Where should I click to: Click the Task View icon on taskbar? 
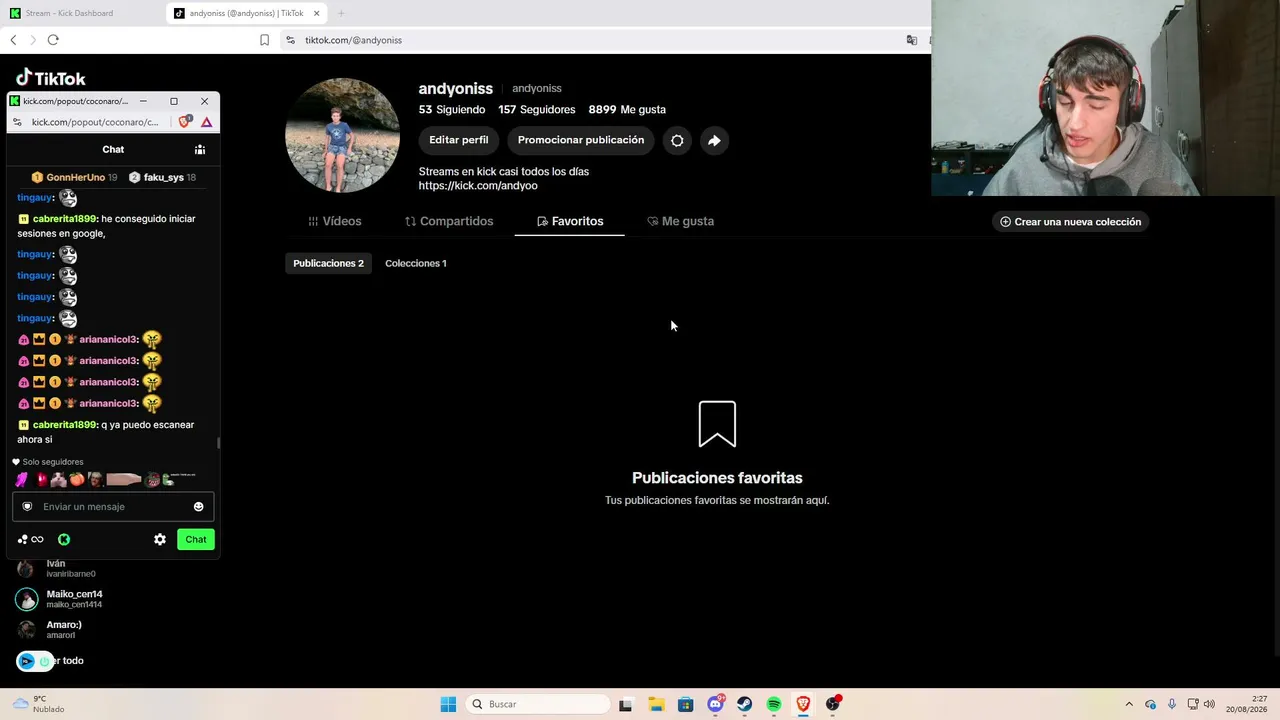626,704
